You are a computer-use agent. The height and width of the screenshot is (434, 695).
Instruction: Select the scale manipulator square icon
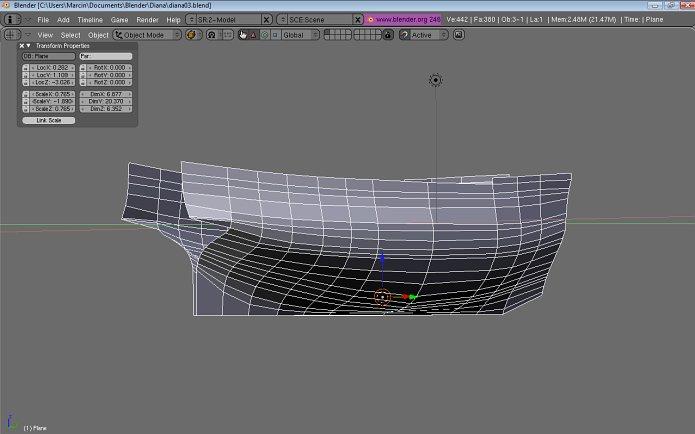(275, 35)
